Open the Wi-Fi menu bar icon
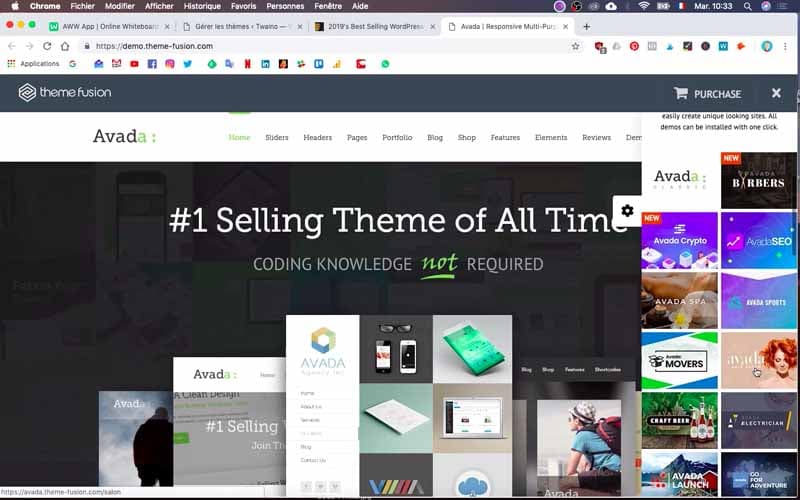800x500 pixels. tap(643, 6)
